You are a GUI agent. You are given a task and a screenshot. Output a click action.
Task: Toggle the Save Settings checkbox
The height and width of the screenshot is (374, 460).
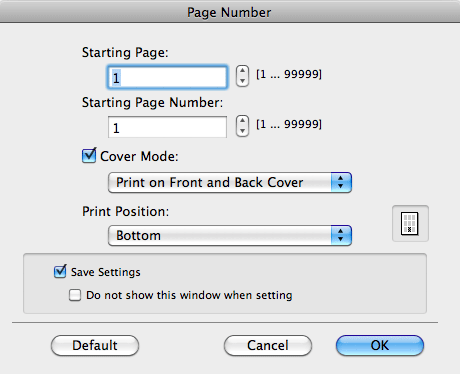click(x=60, y=271)
